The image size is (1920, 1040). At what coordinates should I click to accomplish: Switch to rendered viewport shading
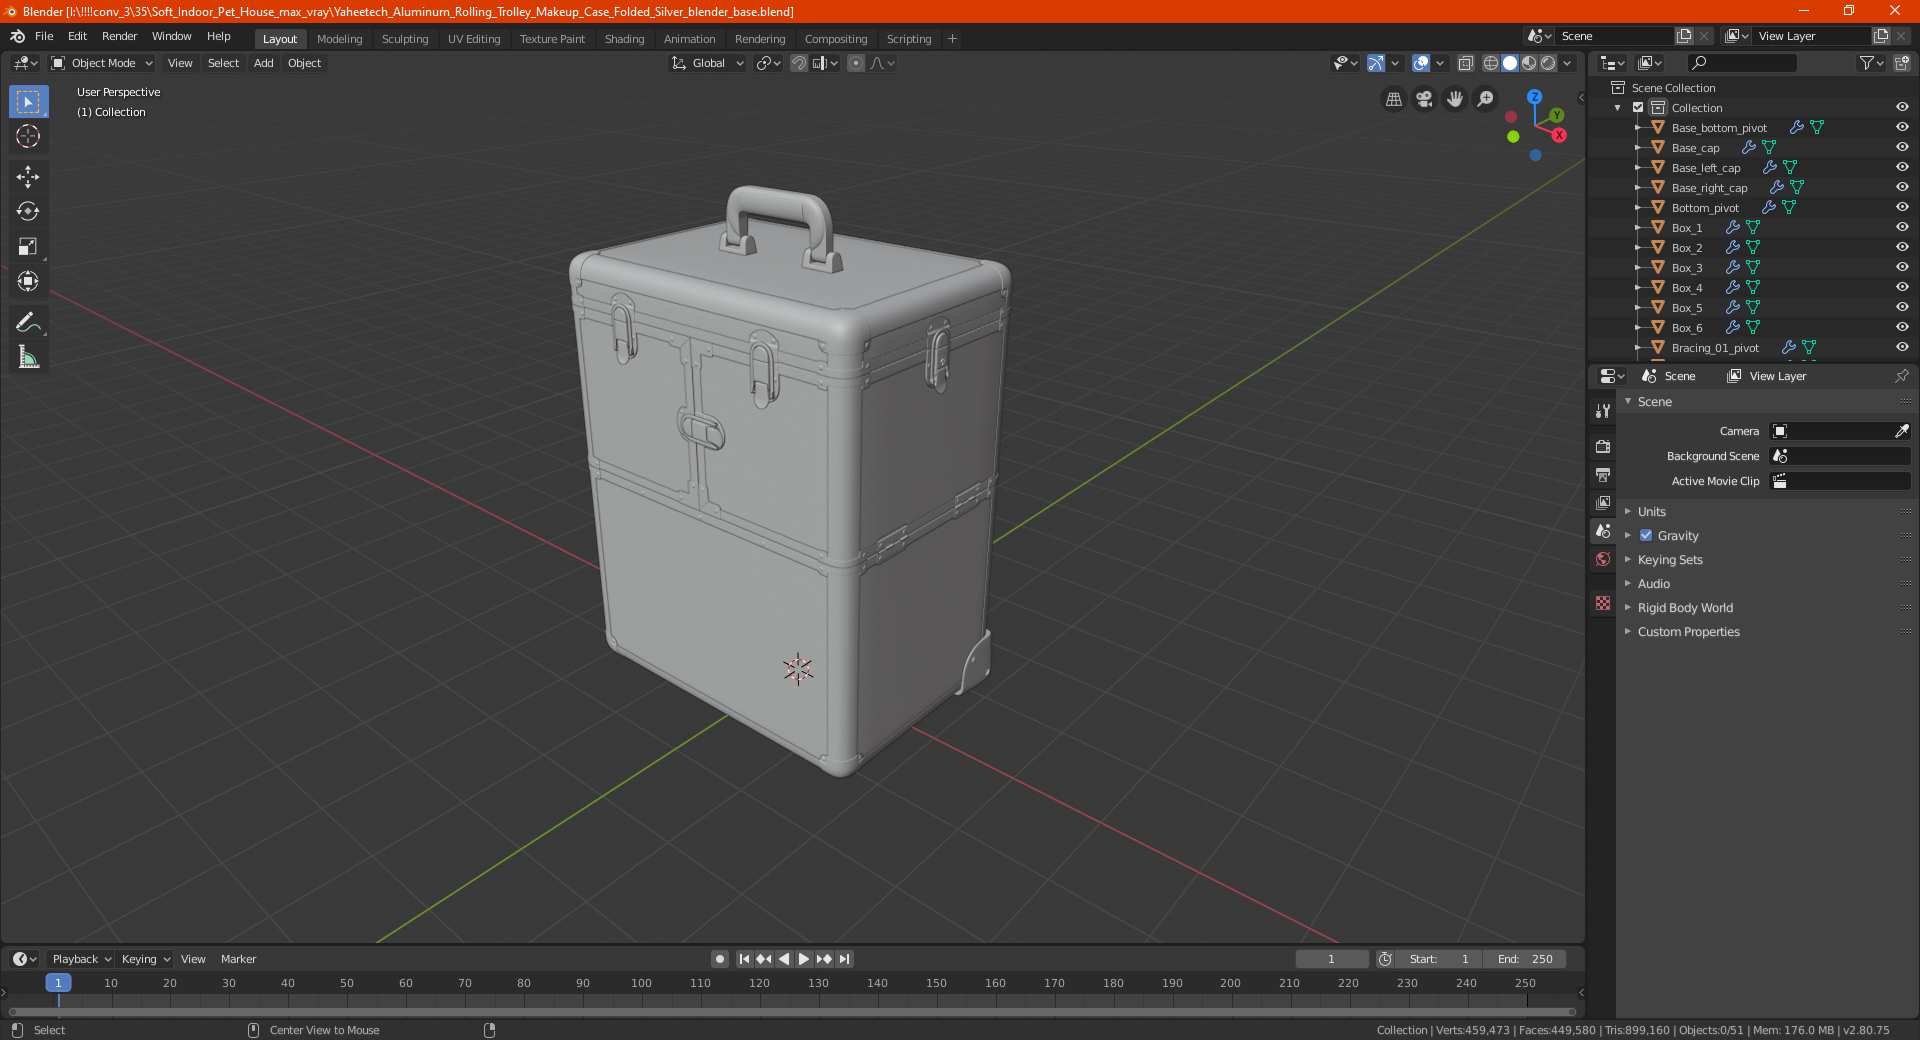(1548, 63)
